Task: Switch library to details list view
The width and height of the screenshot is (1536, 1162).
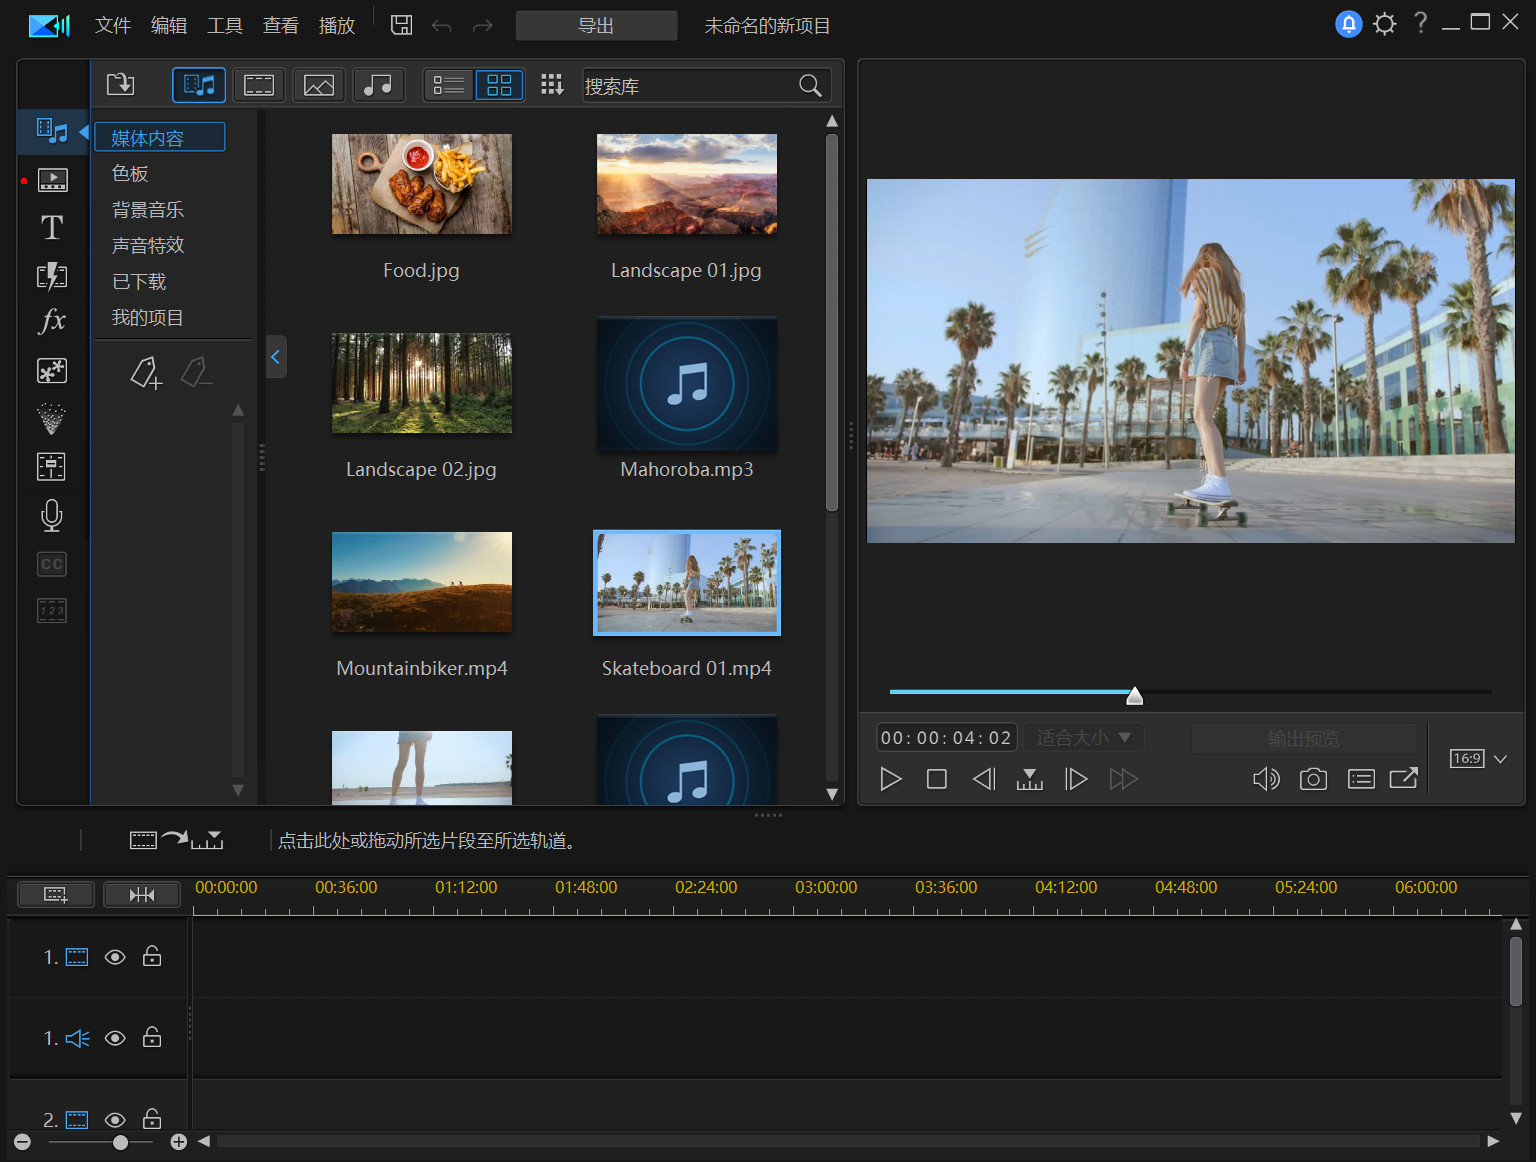Action: 448,85
